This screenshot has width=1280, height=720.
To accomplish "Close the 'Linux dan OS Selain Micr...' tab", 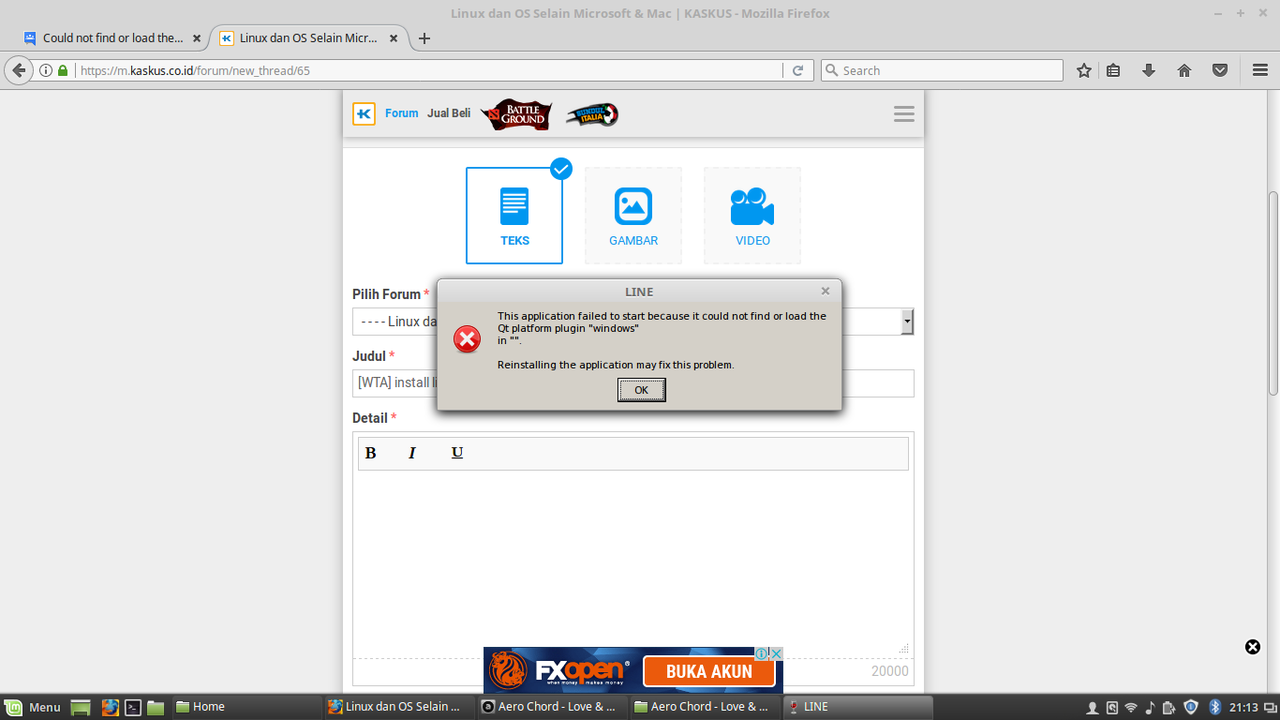I will [x=394, y=39].
